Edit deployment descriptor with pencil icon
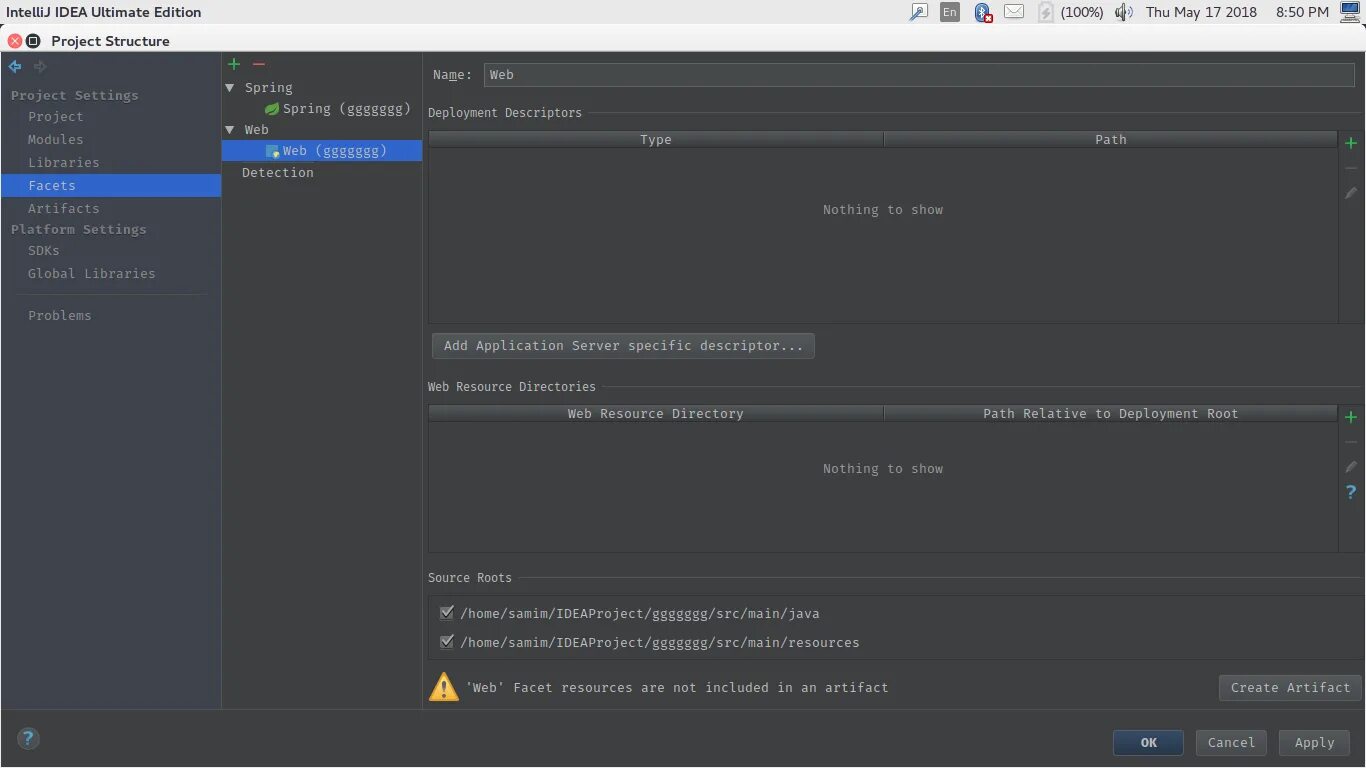Screen dimensions: 1366x768 pyautogui.click(x=1351, y=193)
